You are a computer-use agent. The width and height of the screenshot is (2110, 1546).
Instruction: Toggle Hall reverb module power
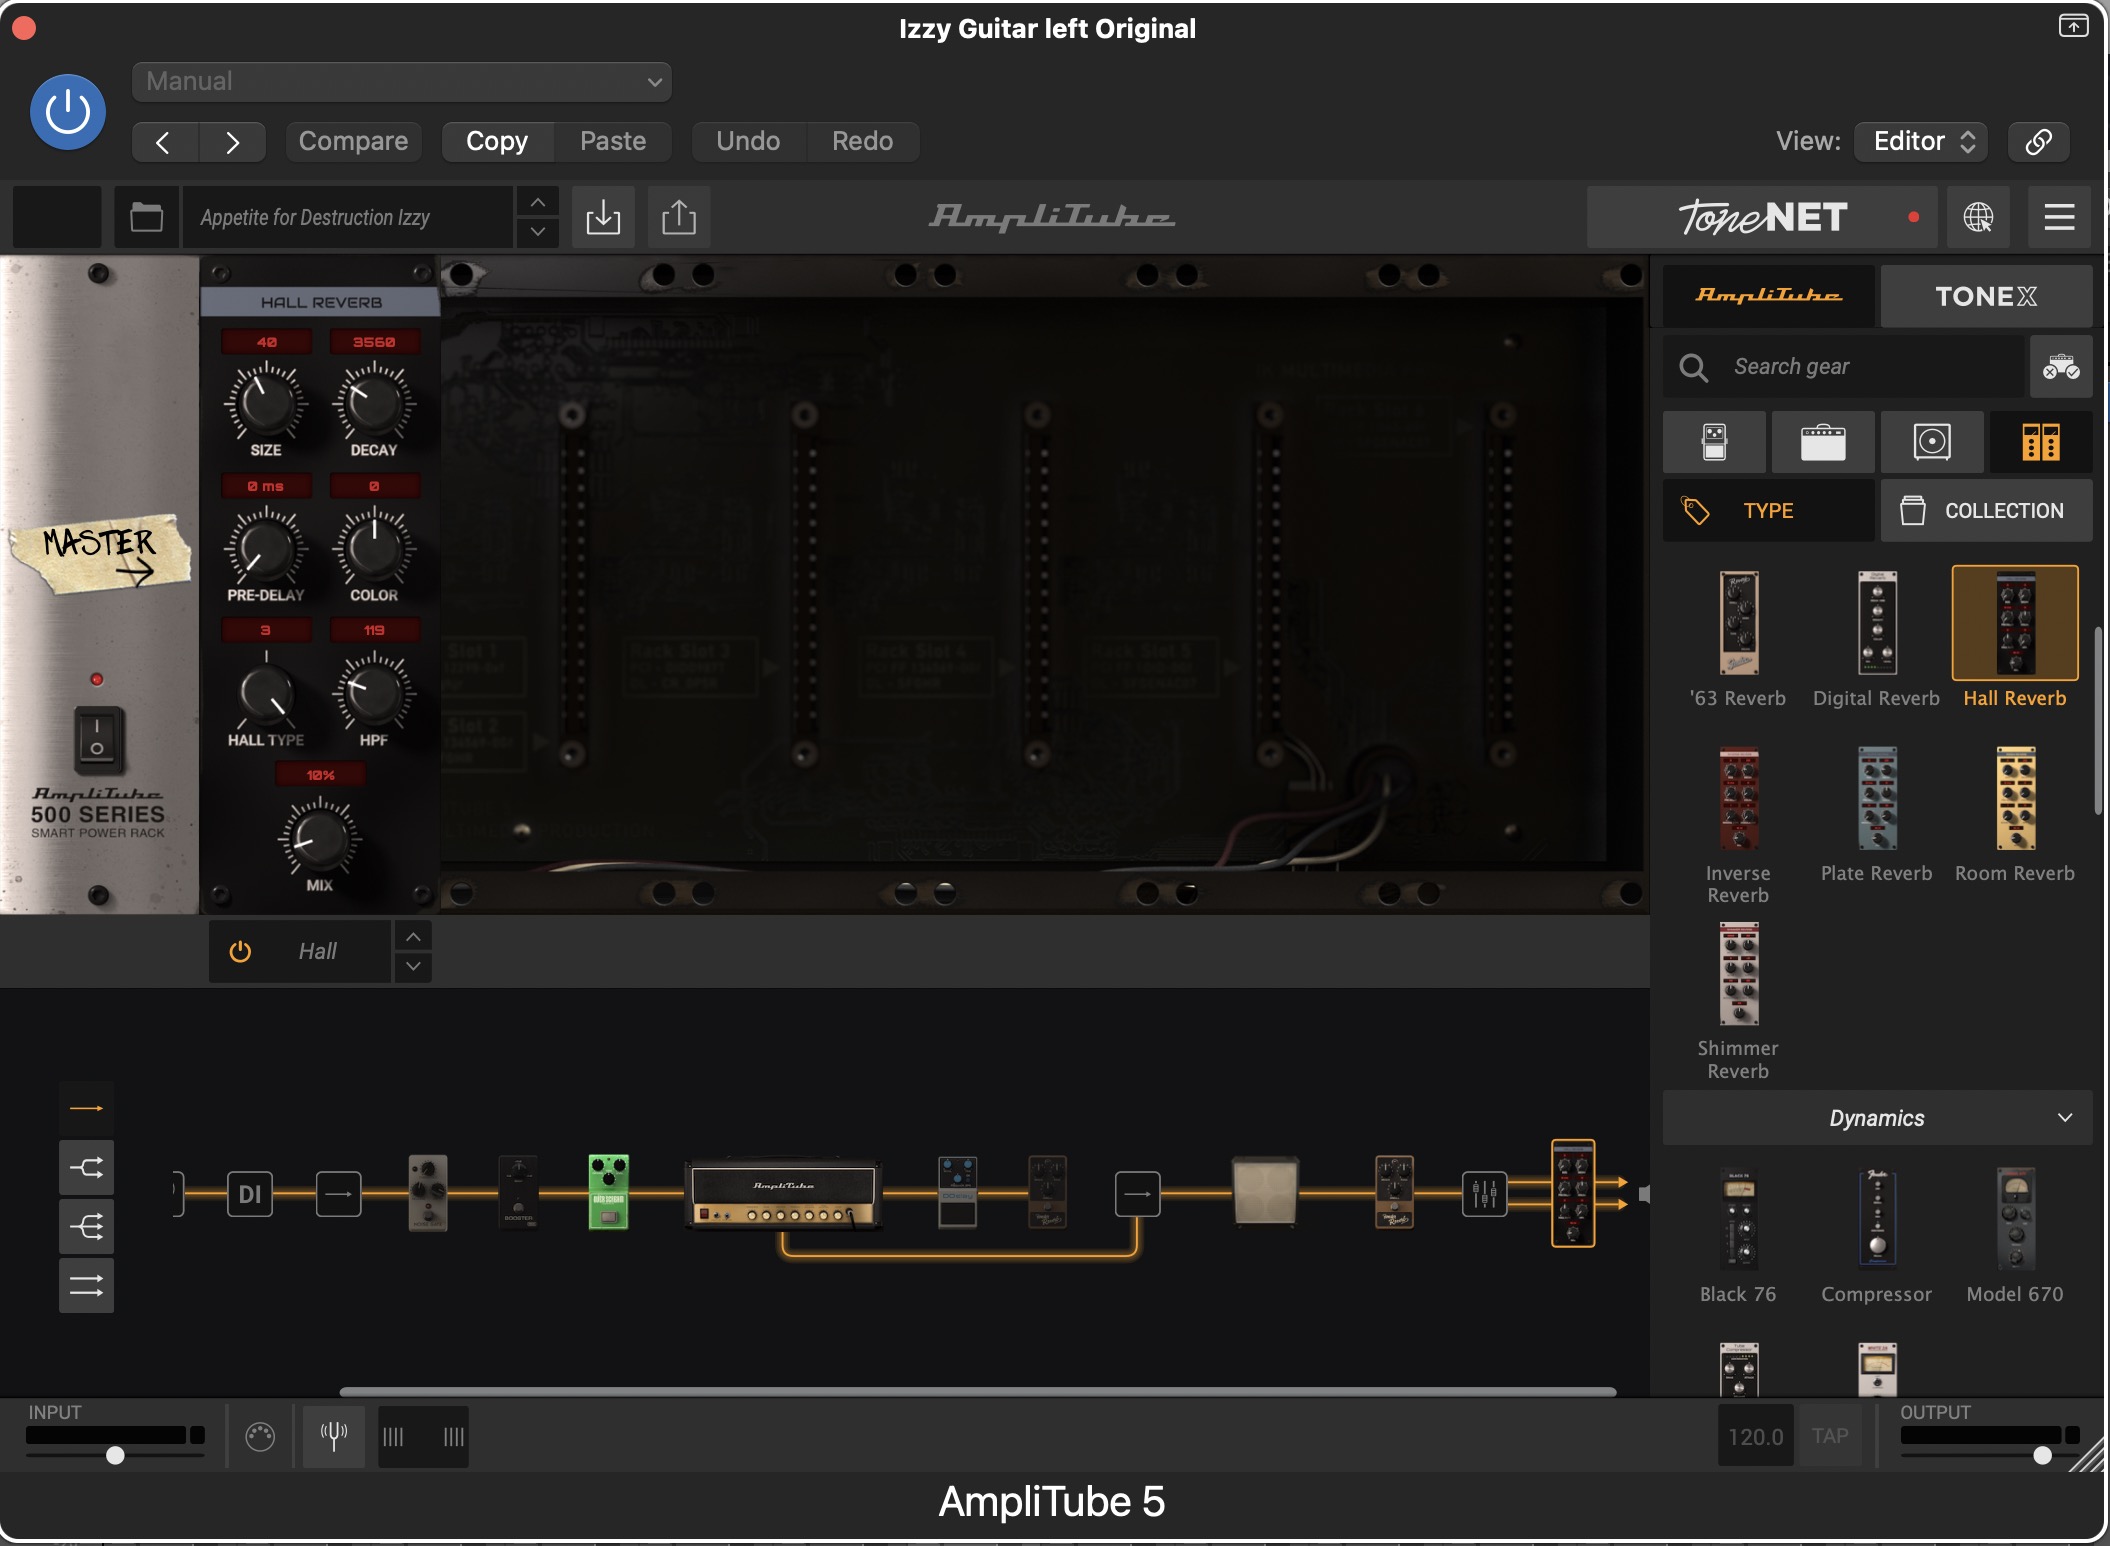click(x=240, y=951)
